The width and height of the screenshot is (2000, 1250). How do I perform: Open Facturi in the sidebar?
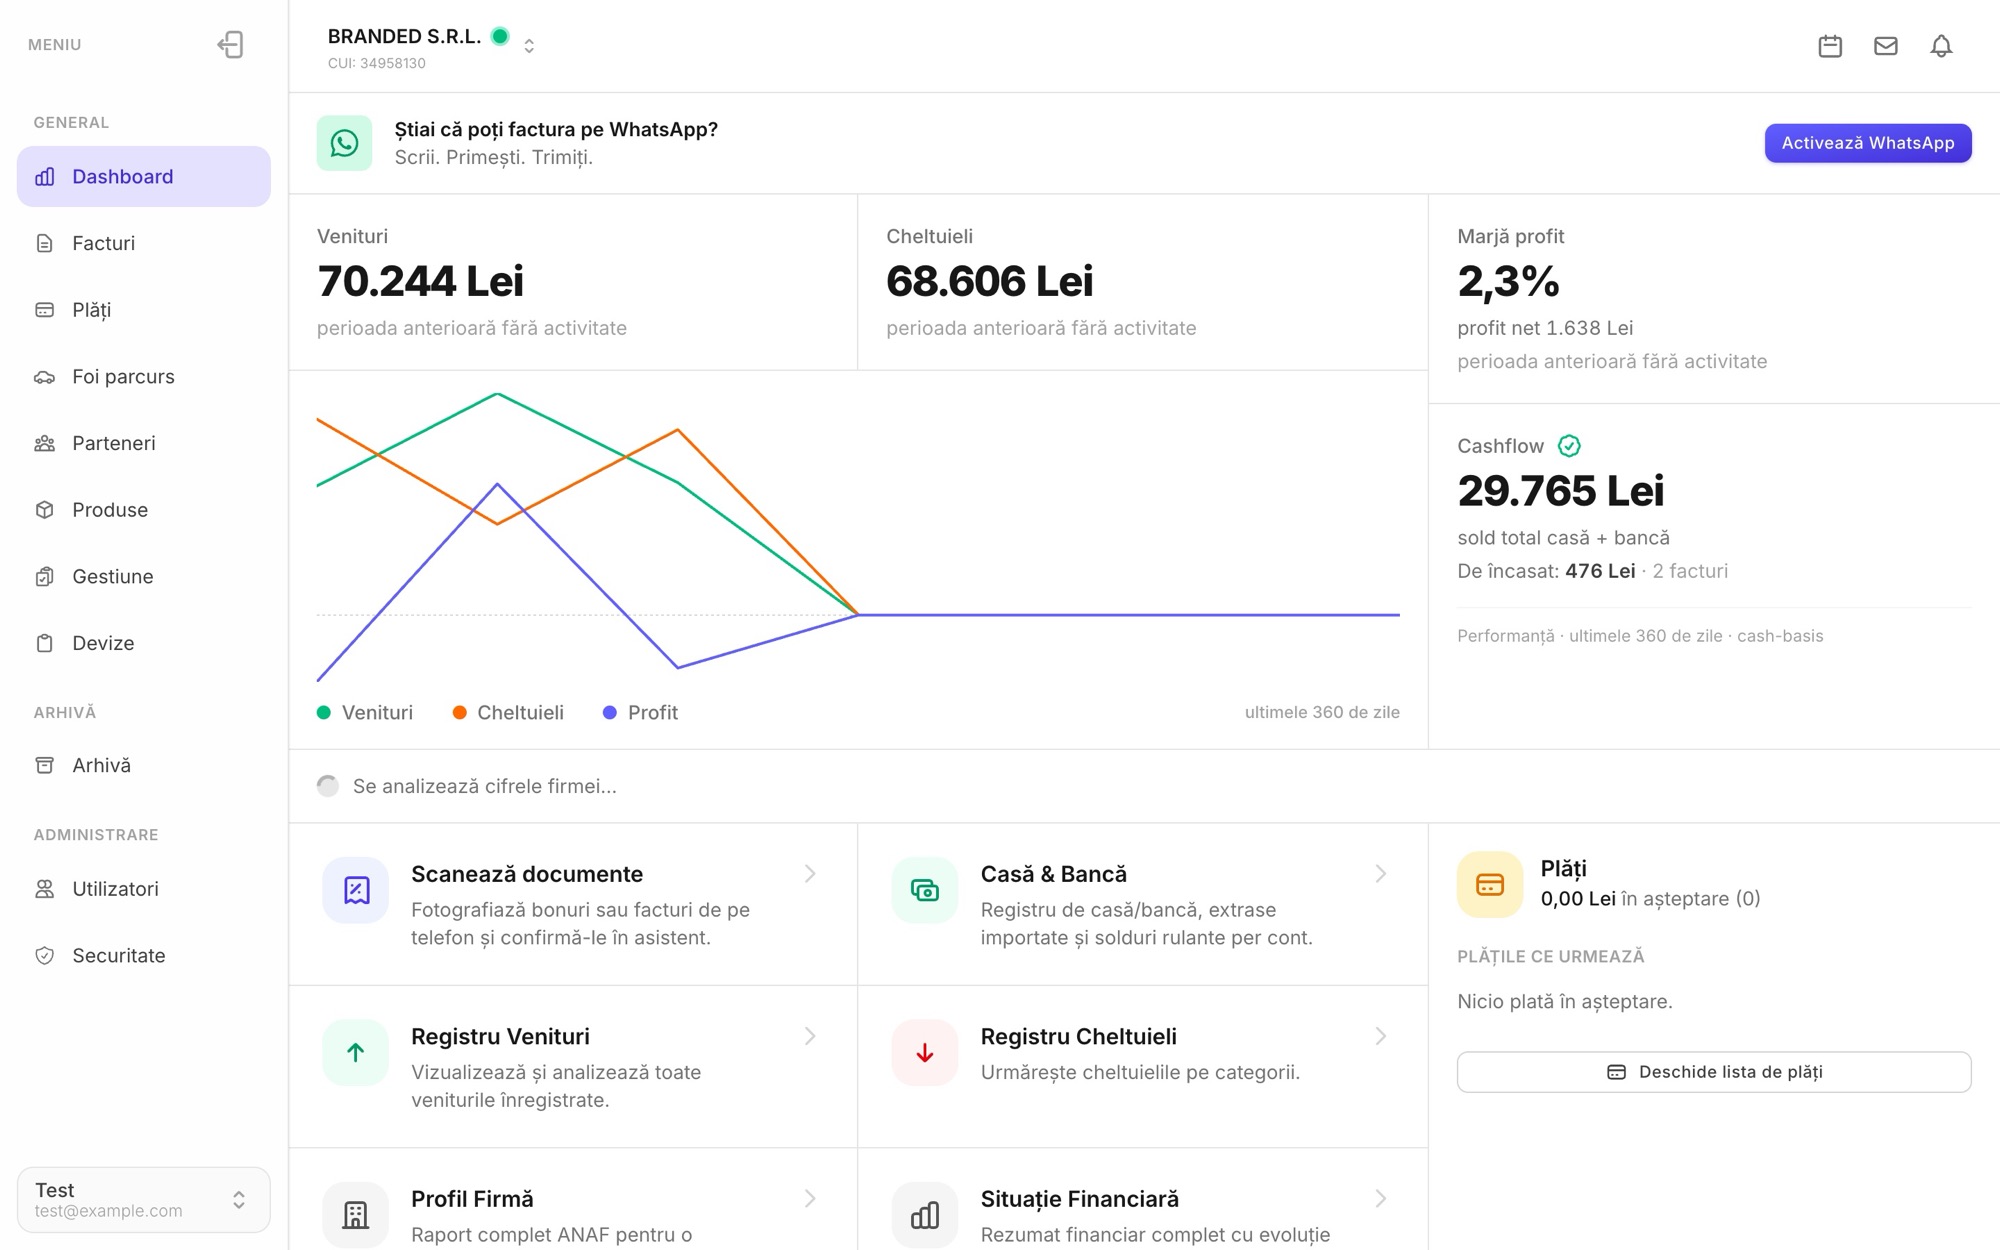(x=144, y=243)
